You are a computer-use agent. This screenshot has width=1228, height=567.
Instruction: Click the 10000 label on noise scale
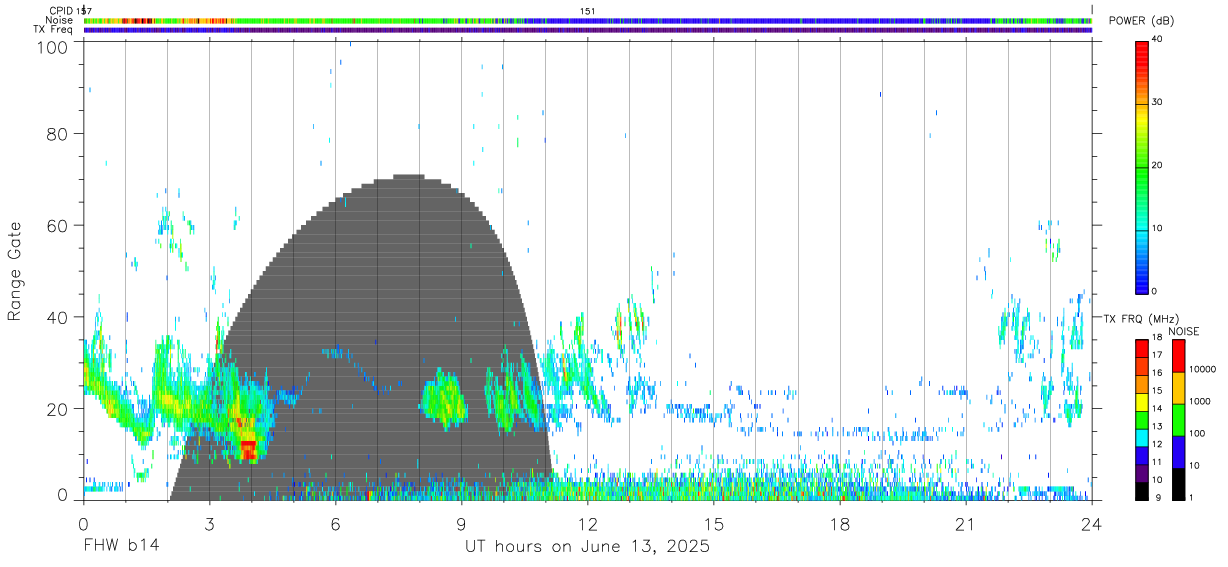(1203, 369)
